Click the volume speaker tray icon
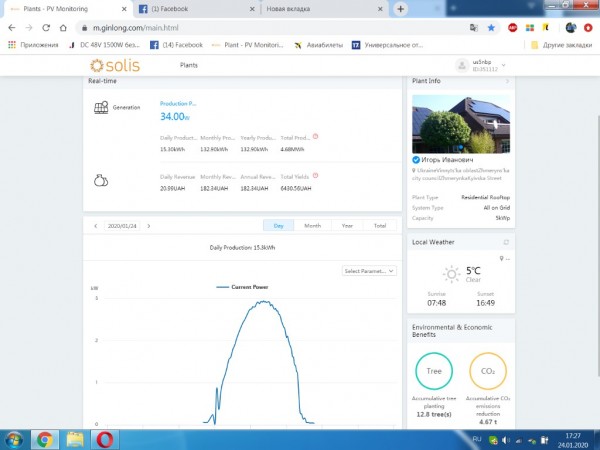Image resolution: width=600 pixels, height=450 pixels. 506,440
